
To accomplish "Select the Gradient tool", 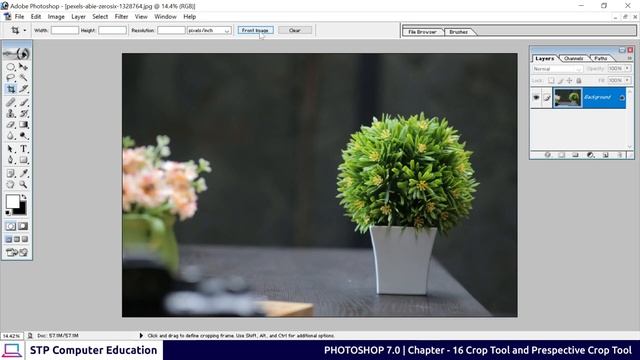I will [23, 125].
